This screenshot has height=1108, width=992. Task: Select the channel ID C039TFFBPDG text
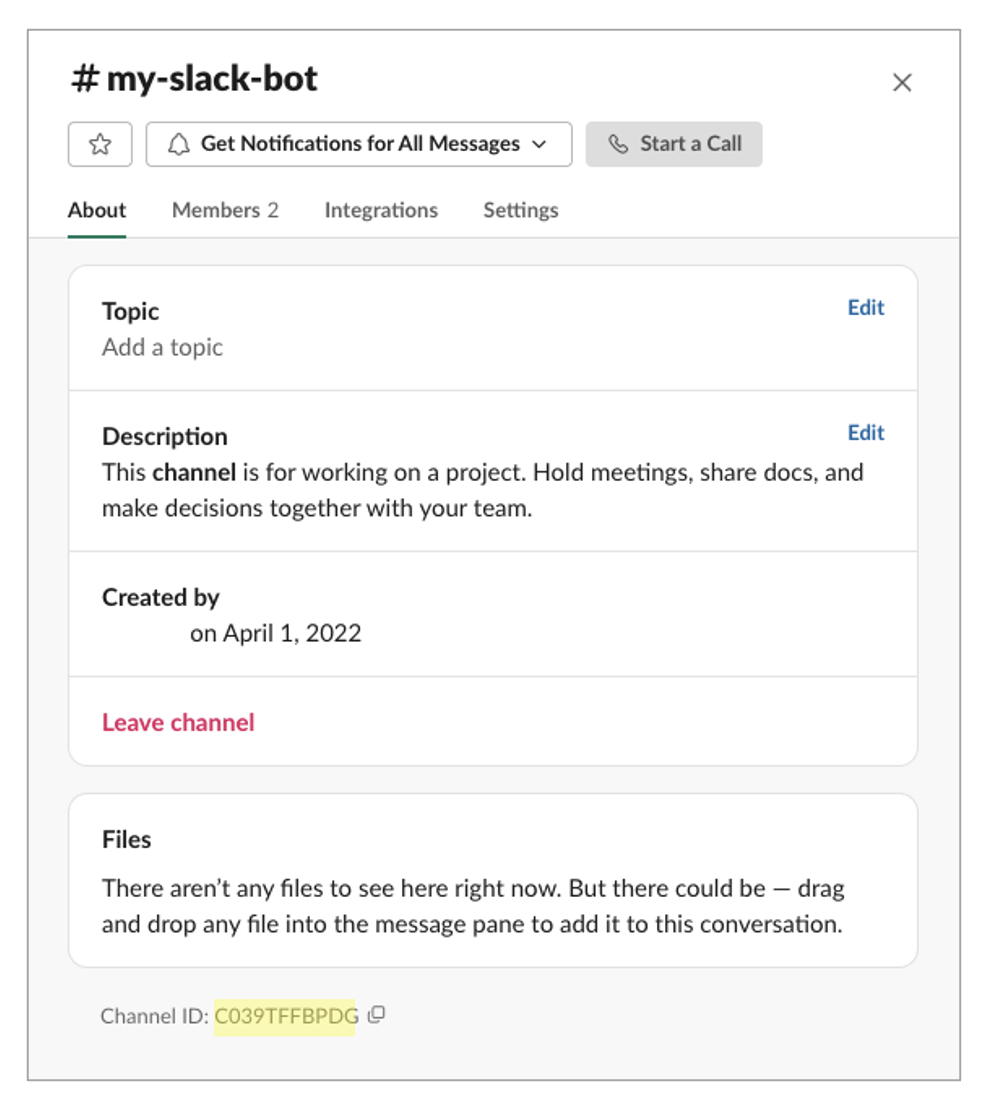pos(285,1016)
